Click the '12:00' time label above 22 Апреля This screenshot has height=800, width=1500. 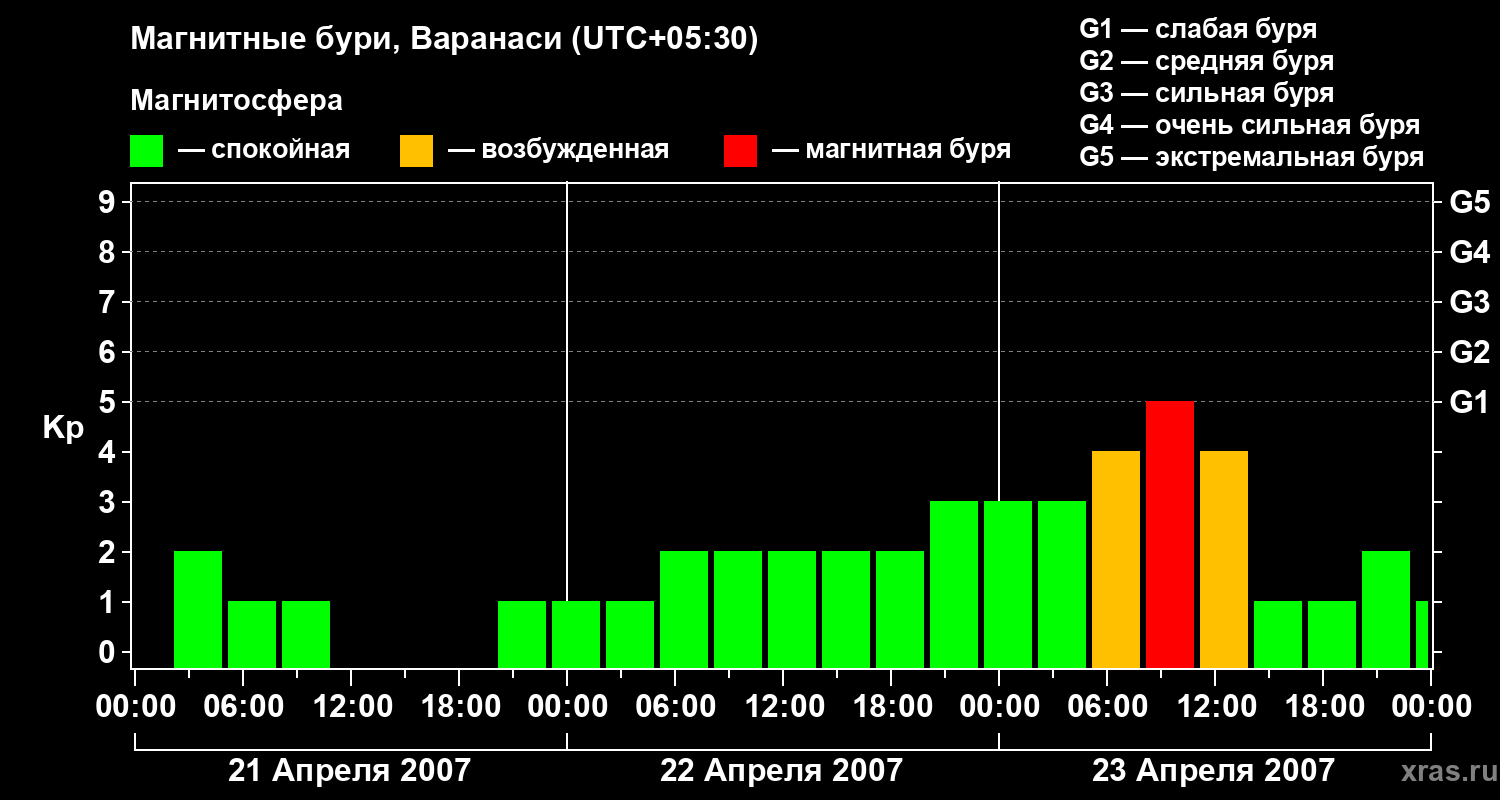click(x=783, y=707)
